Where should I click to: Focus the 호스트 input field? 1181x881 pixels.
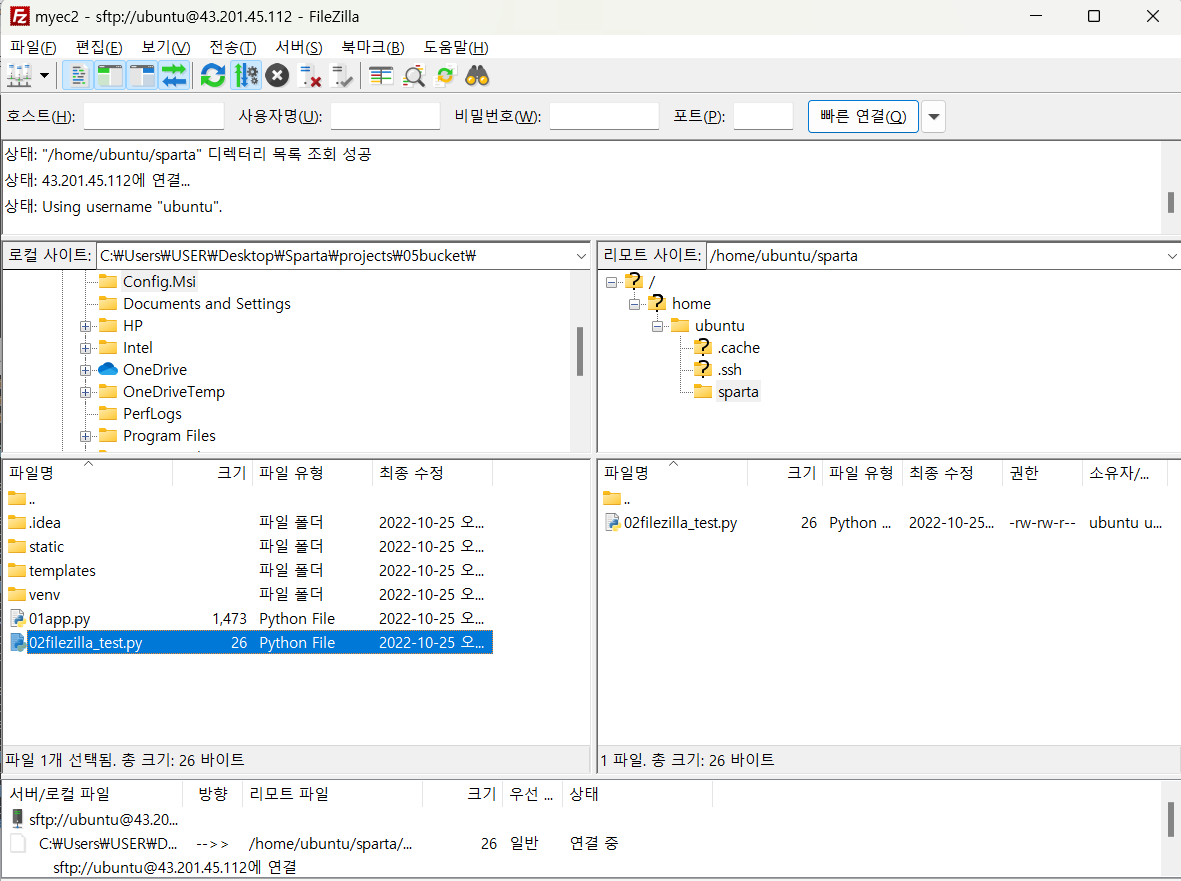tap(154, 116)
